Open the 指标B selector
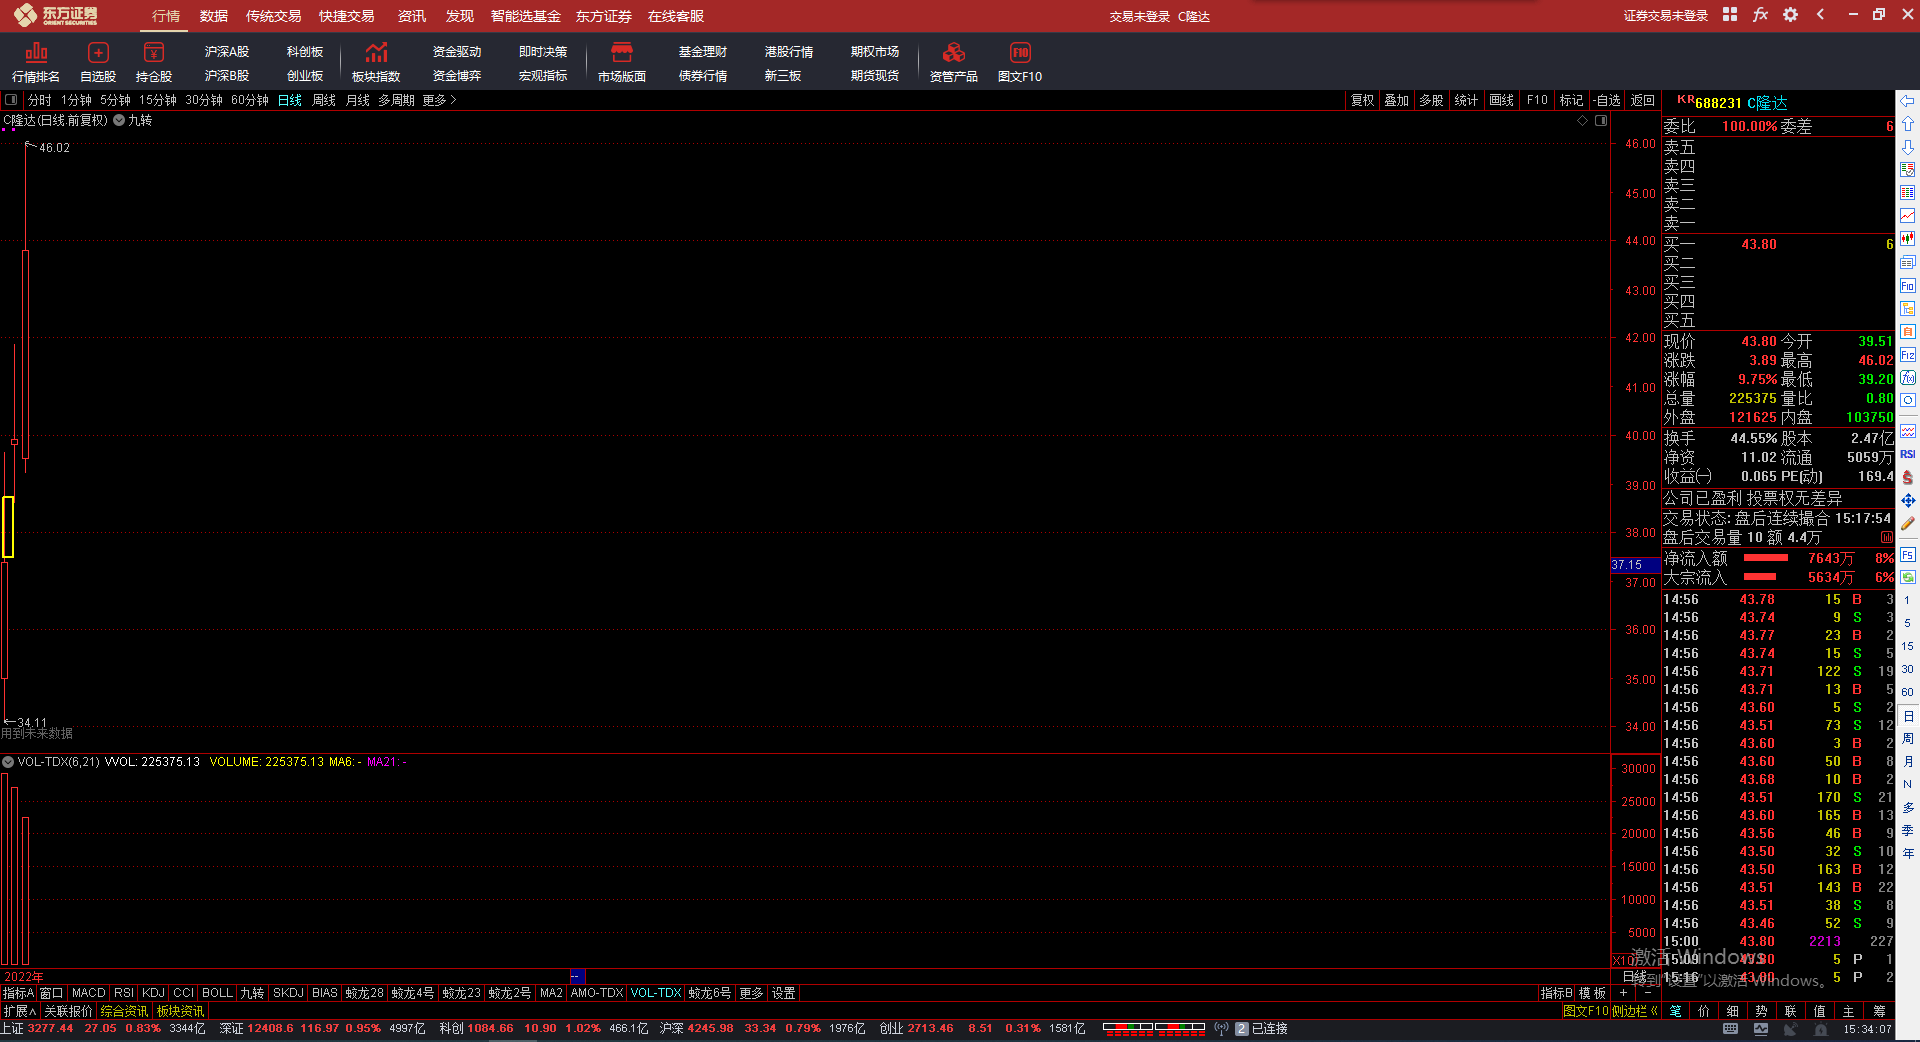Screen dimensions: 1920x1042 tap(1556, 993)
